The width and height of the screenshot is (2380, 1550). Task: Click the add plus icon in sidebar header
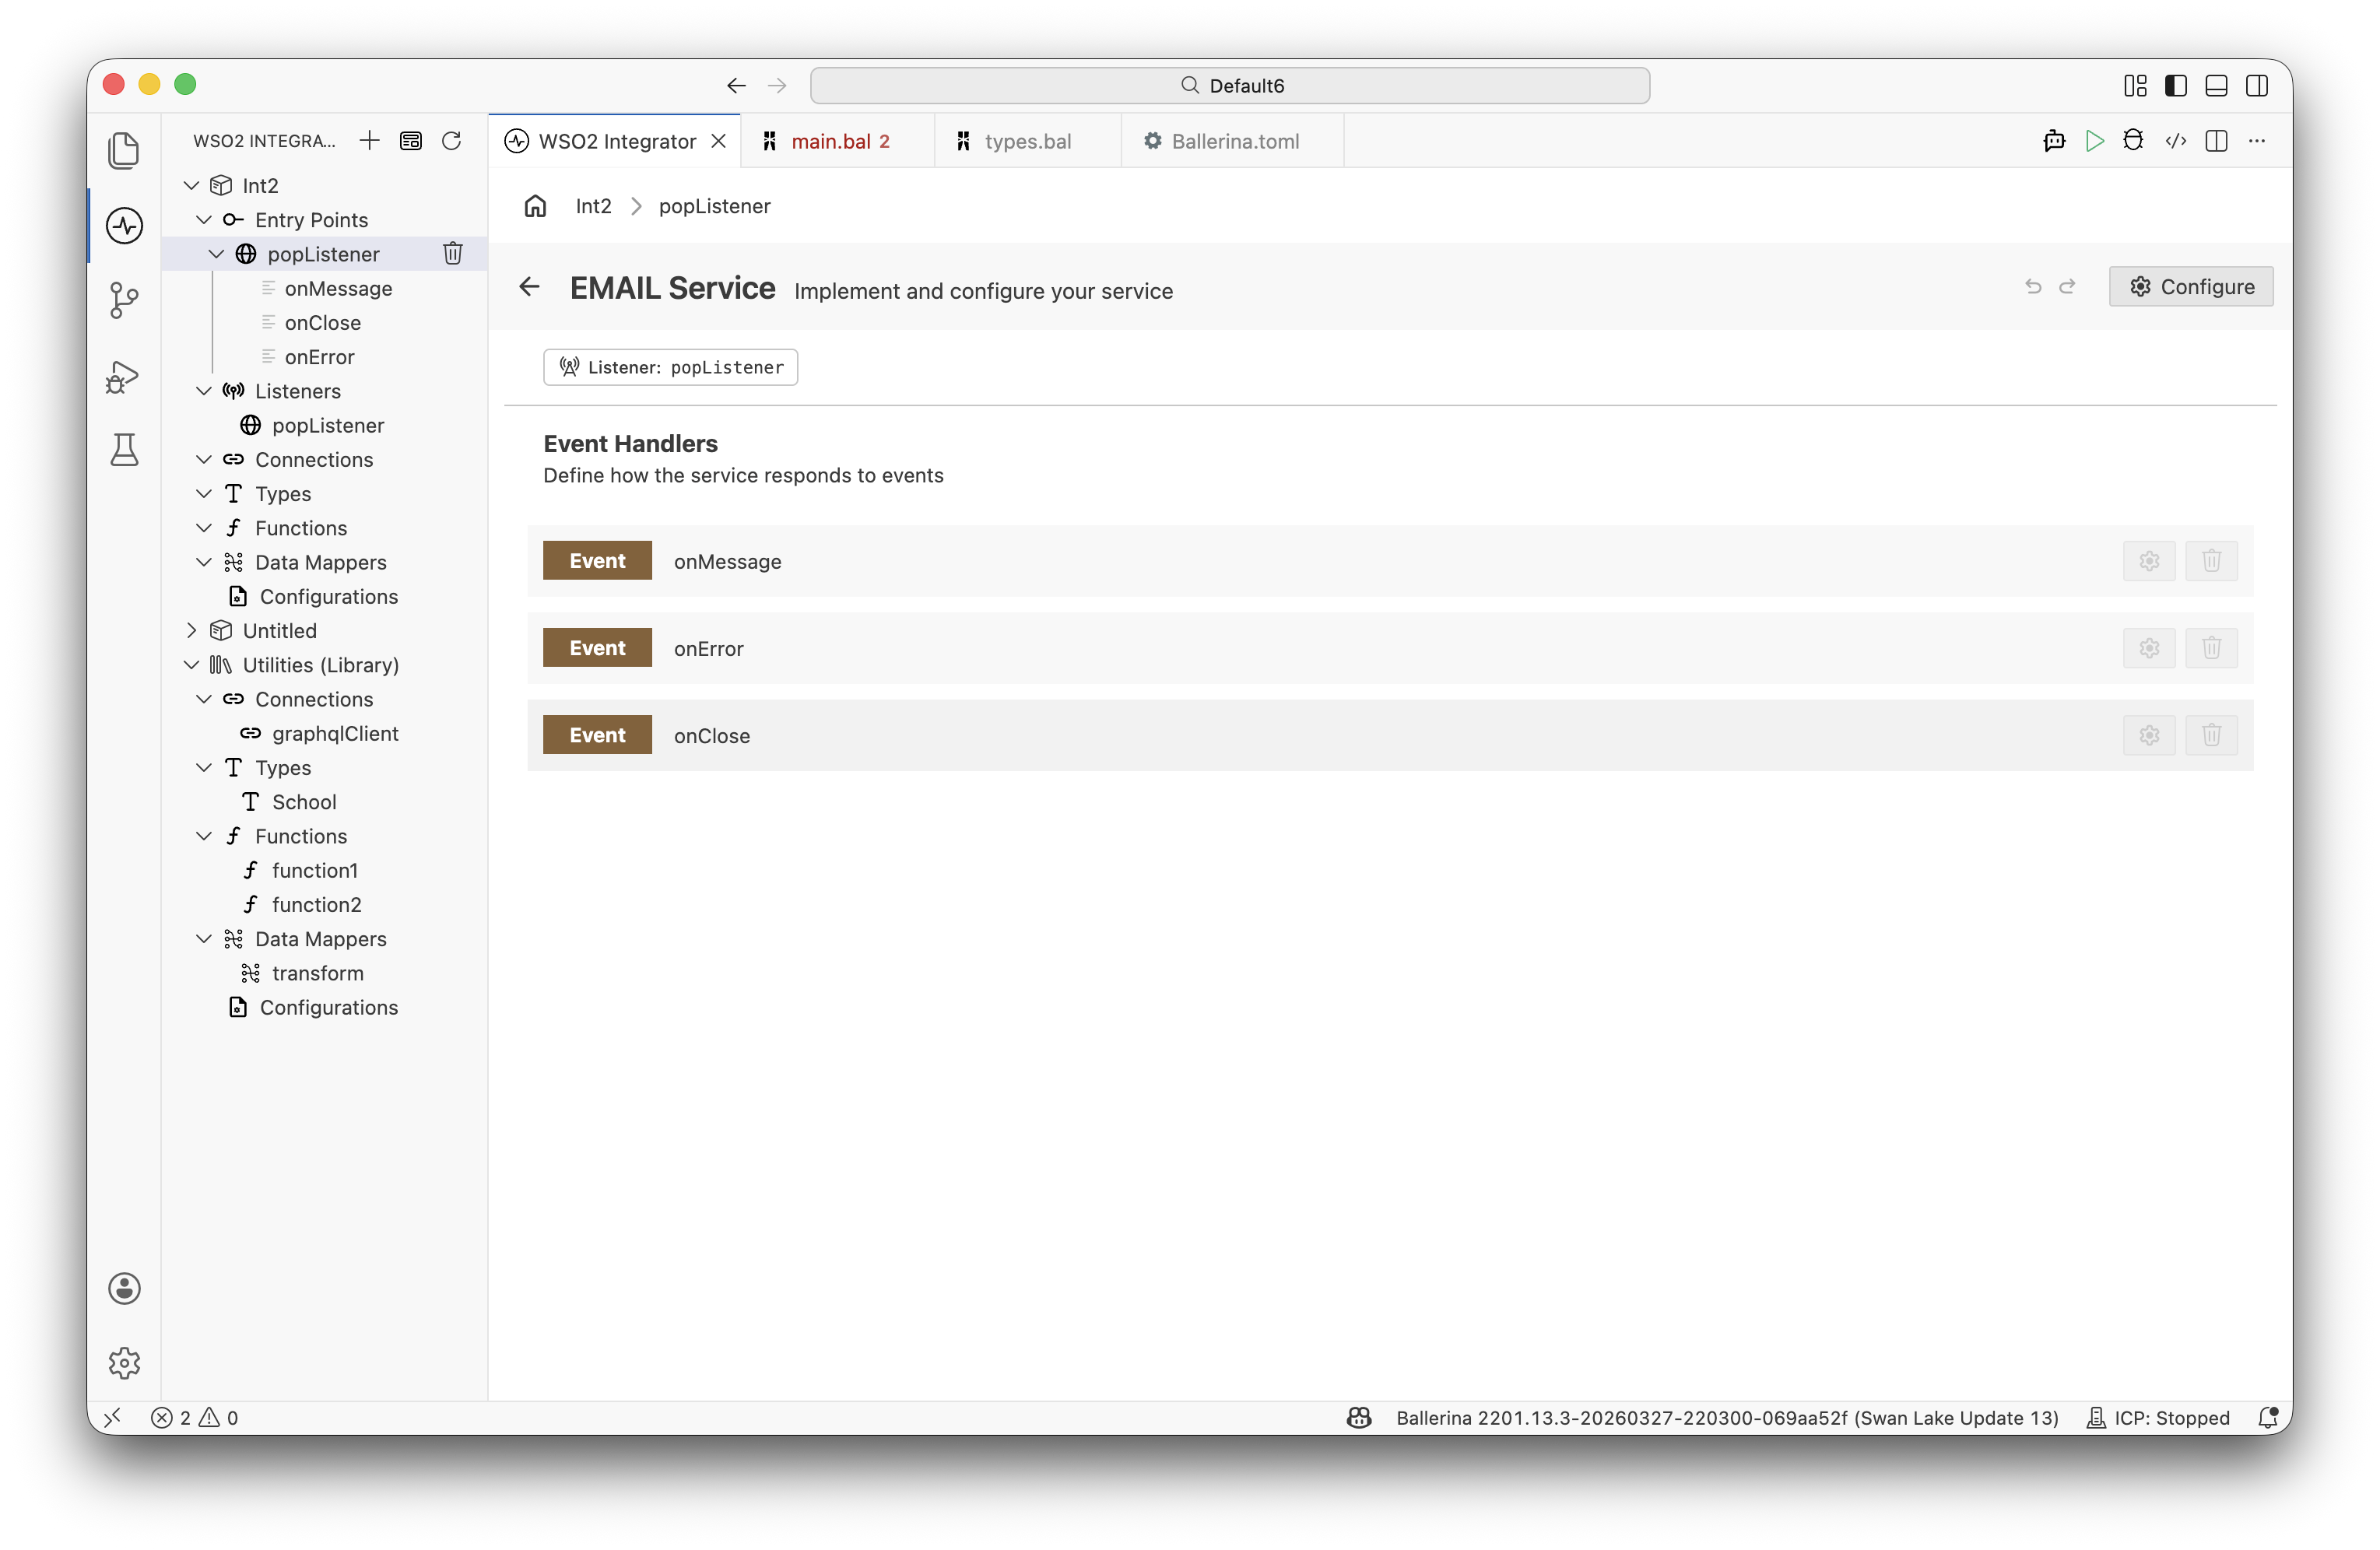(x=369, y=141)
